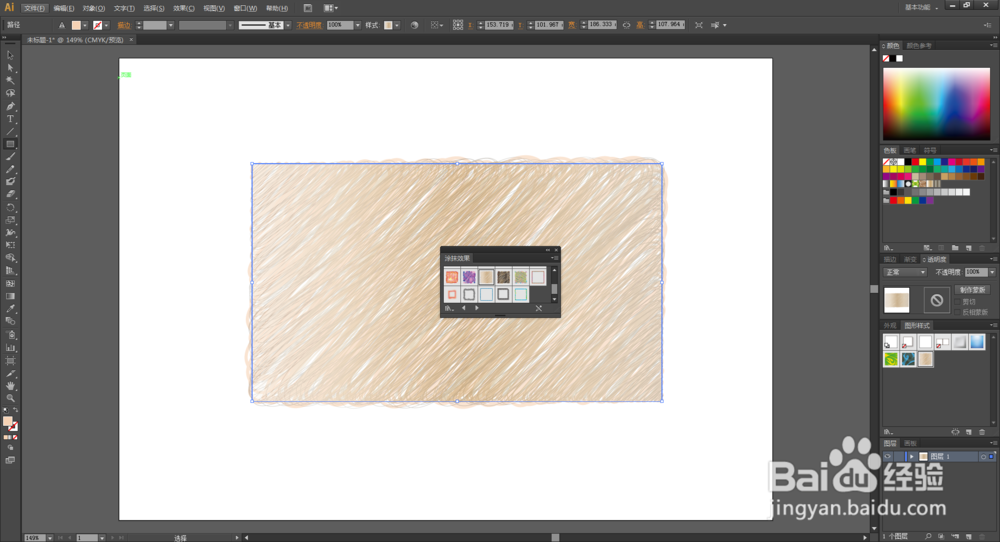Select the Magic Wand tool

(10, 81)
